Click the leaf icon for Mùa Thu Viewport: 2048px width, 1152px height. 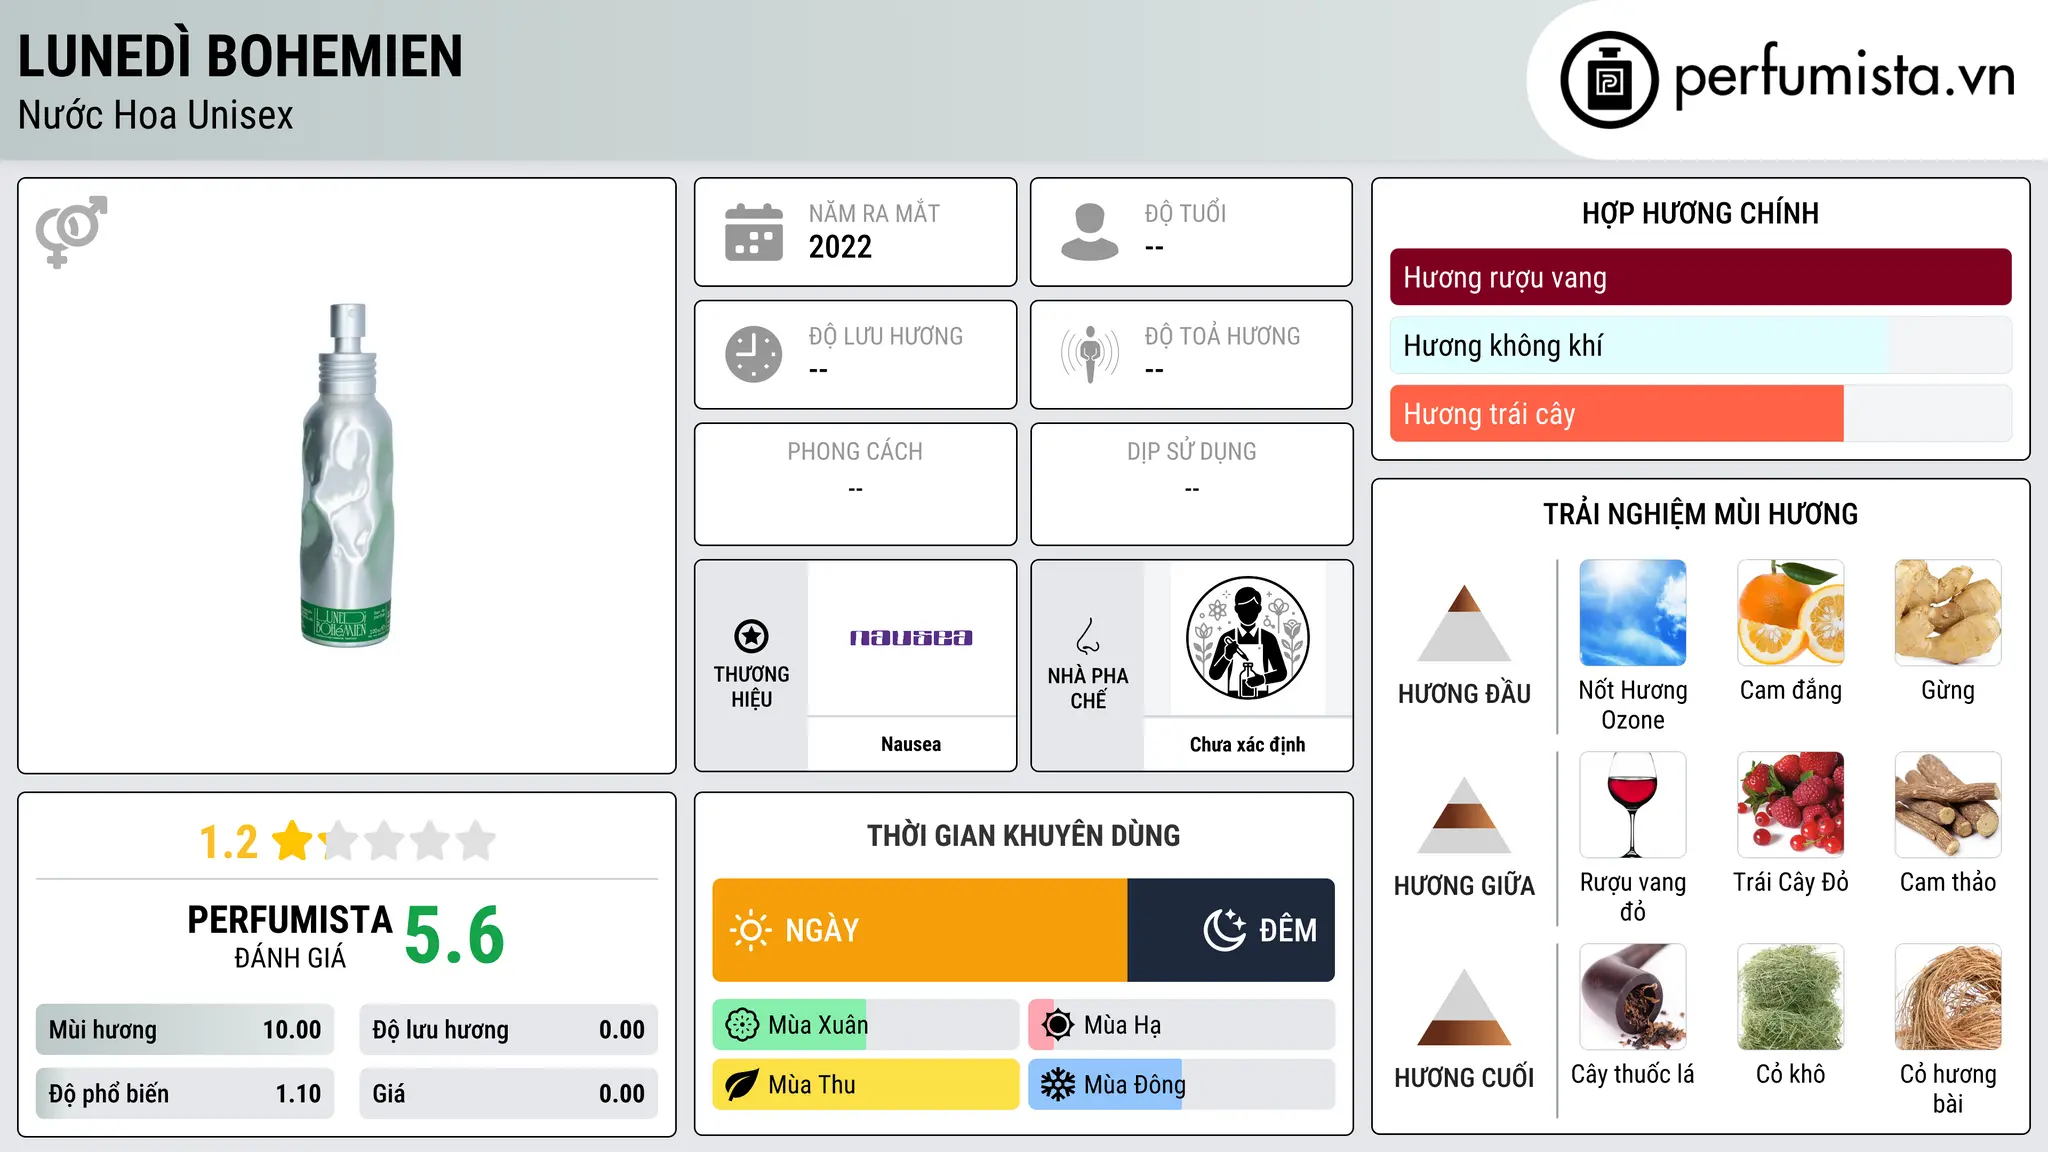[x=742, y=1085]
